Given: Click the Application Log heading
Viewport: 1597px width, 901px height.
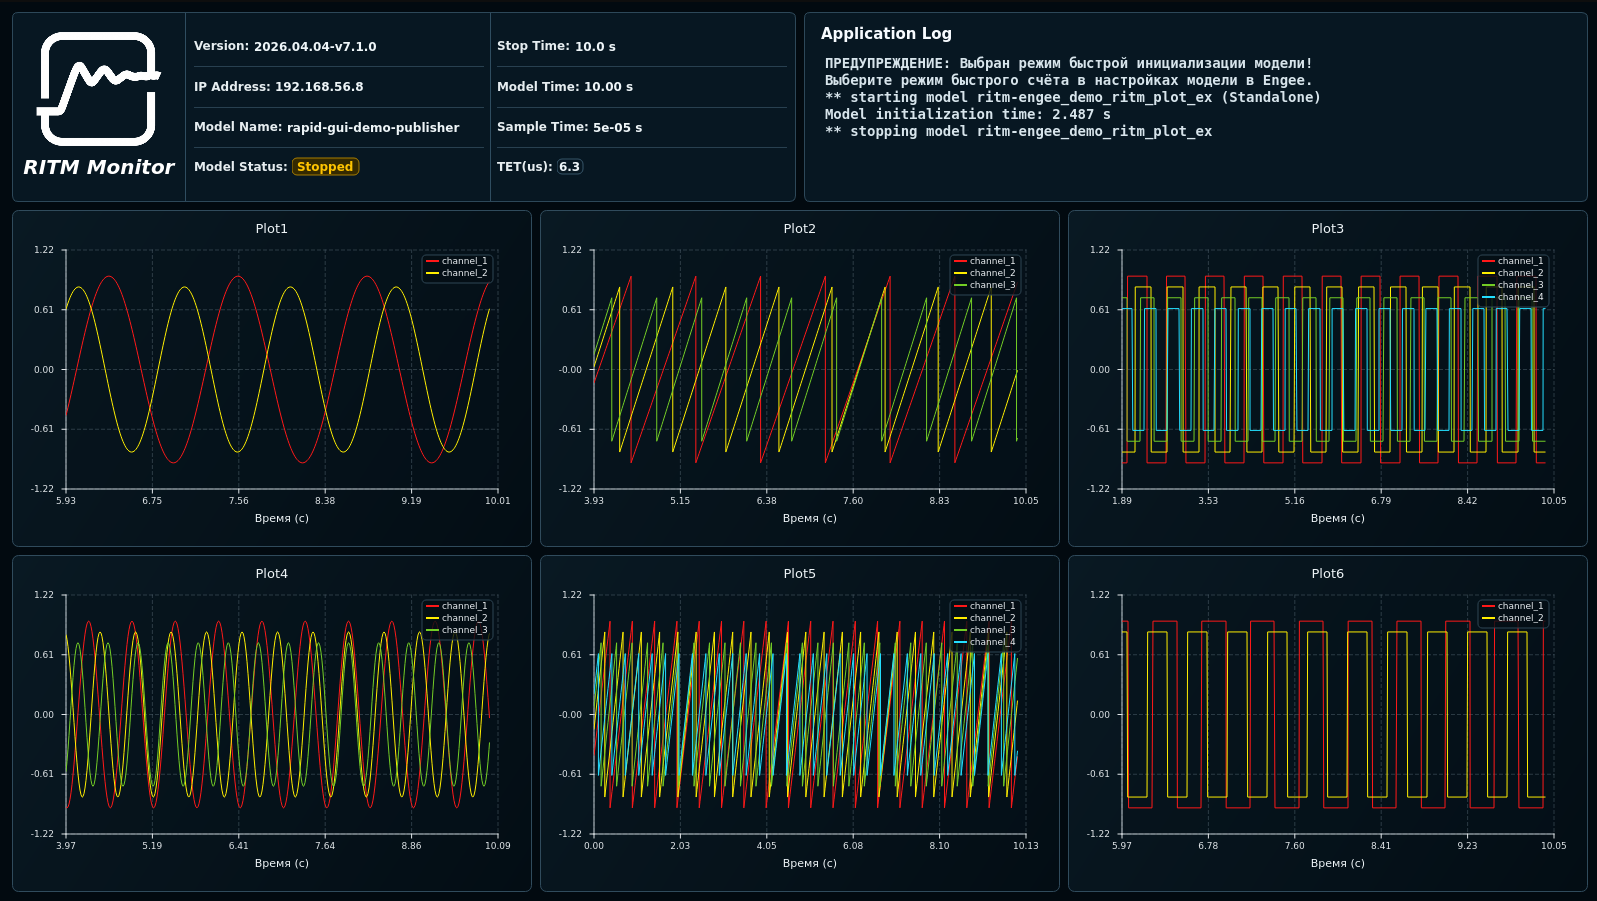Looking at the screenshot, I should coord(886,34).
